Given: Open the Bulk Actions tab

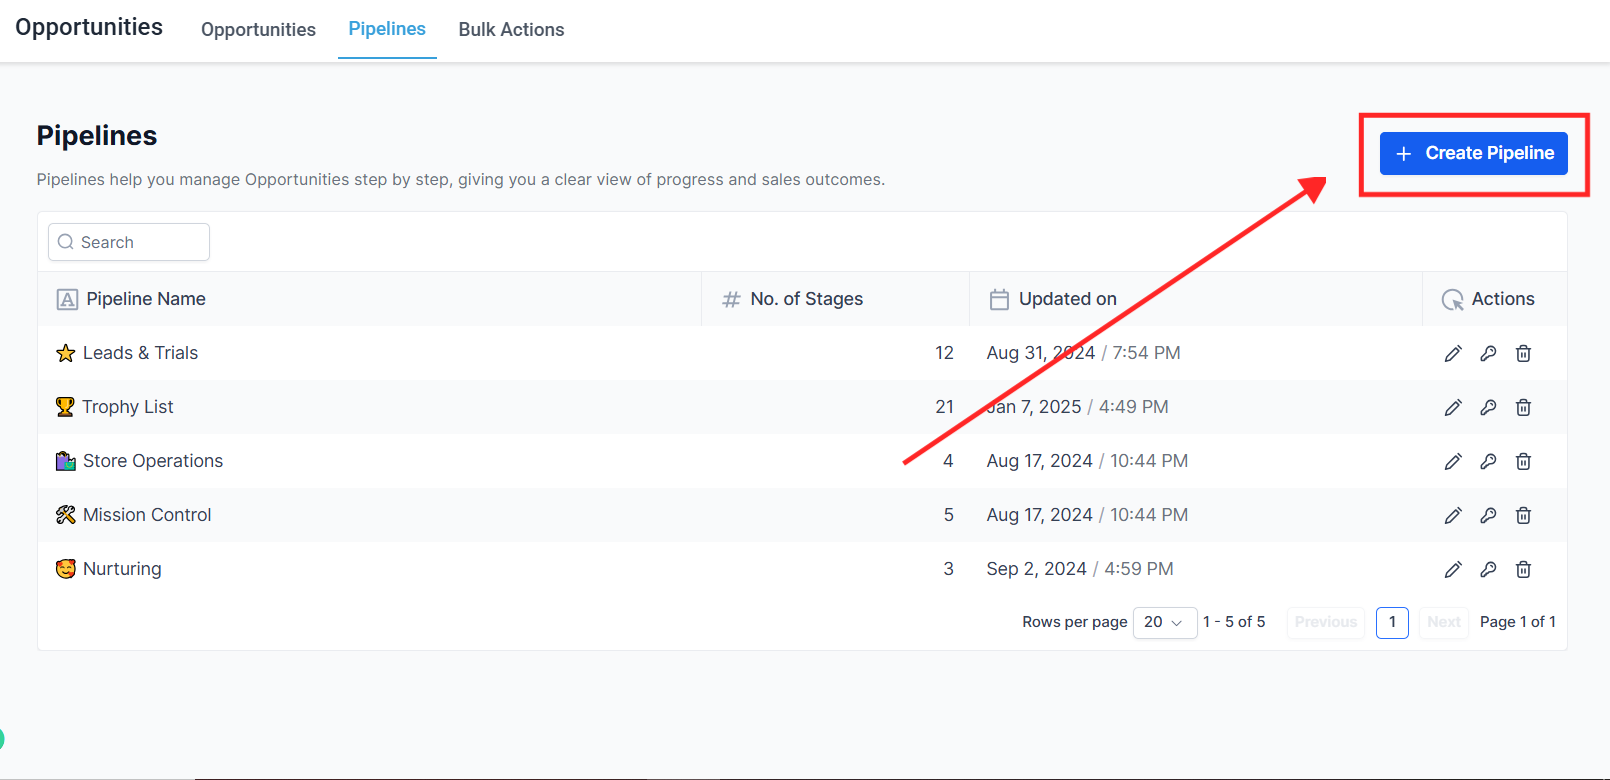Looking at the screenshot, I should (511, 30).
